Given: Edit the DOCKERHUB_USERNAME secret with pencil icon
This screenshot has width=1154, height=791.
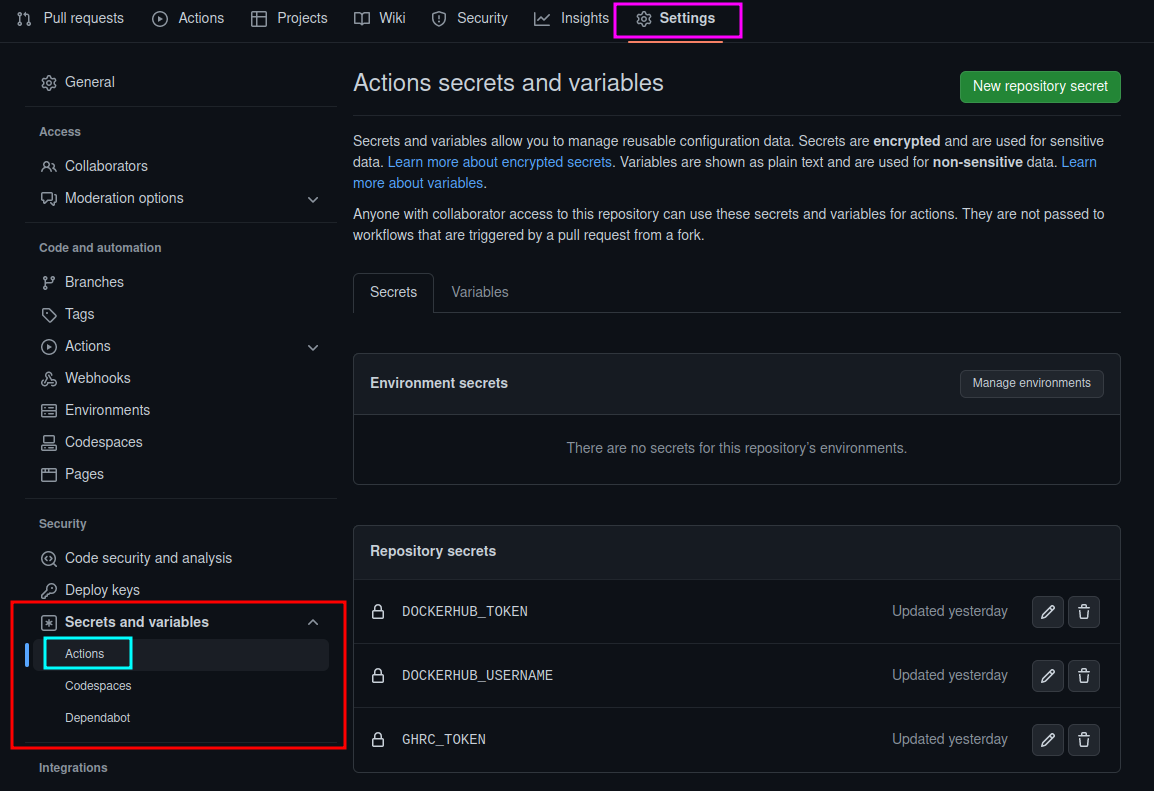Looking at the screenshot, I should (x=1047, y=676).
